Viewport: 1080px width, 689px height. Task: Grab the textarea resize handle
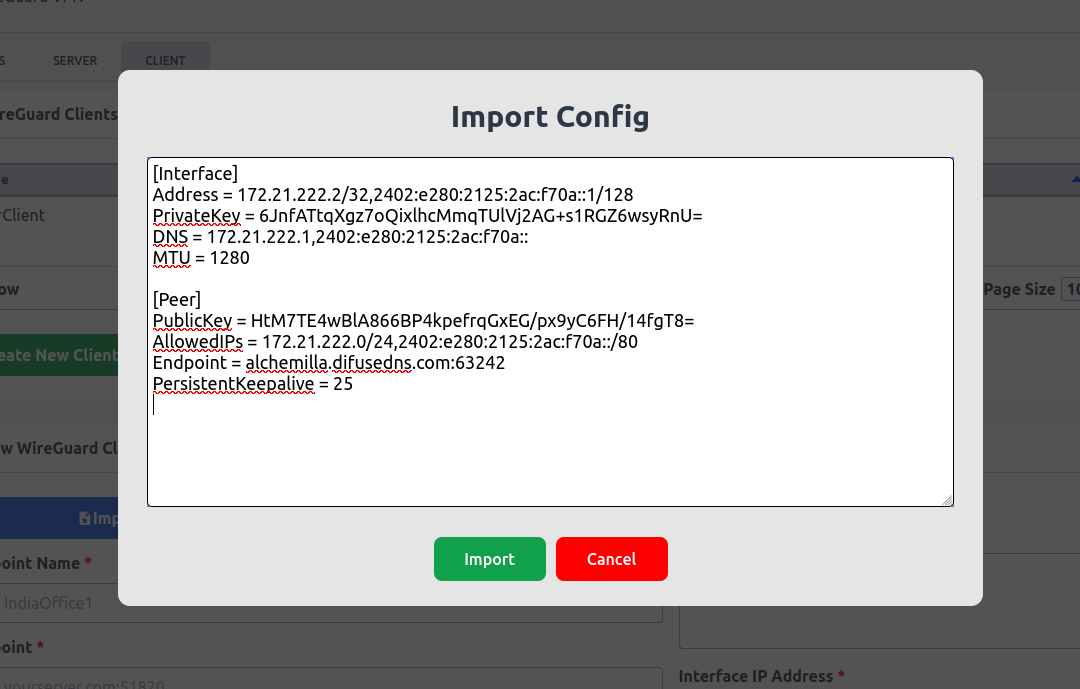click(x=946, y=499)
